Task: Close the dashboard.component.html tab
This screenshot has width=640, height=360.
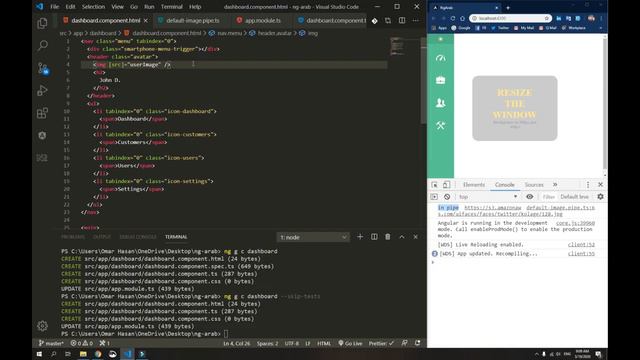Action: [146, 20]
